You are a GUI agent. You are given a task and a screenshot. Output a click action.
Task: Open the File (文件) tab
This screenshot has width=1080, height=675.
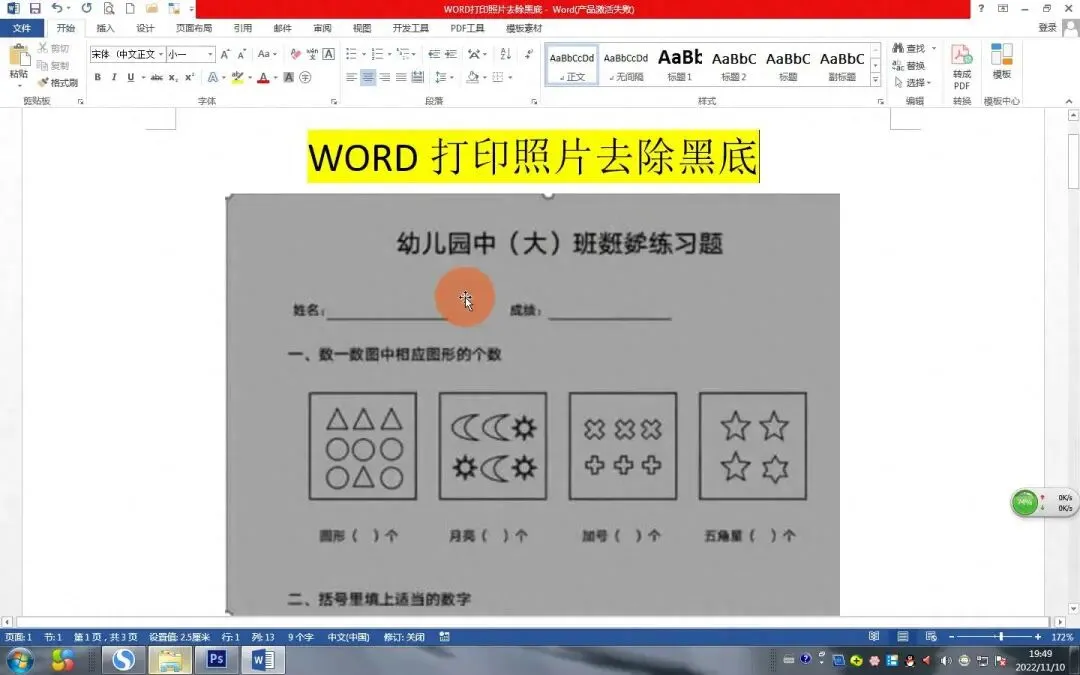point(21,28)
